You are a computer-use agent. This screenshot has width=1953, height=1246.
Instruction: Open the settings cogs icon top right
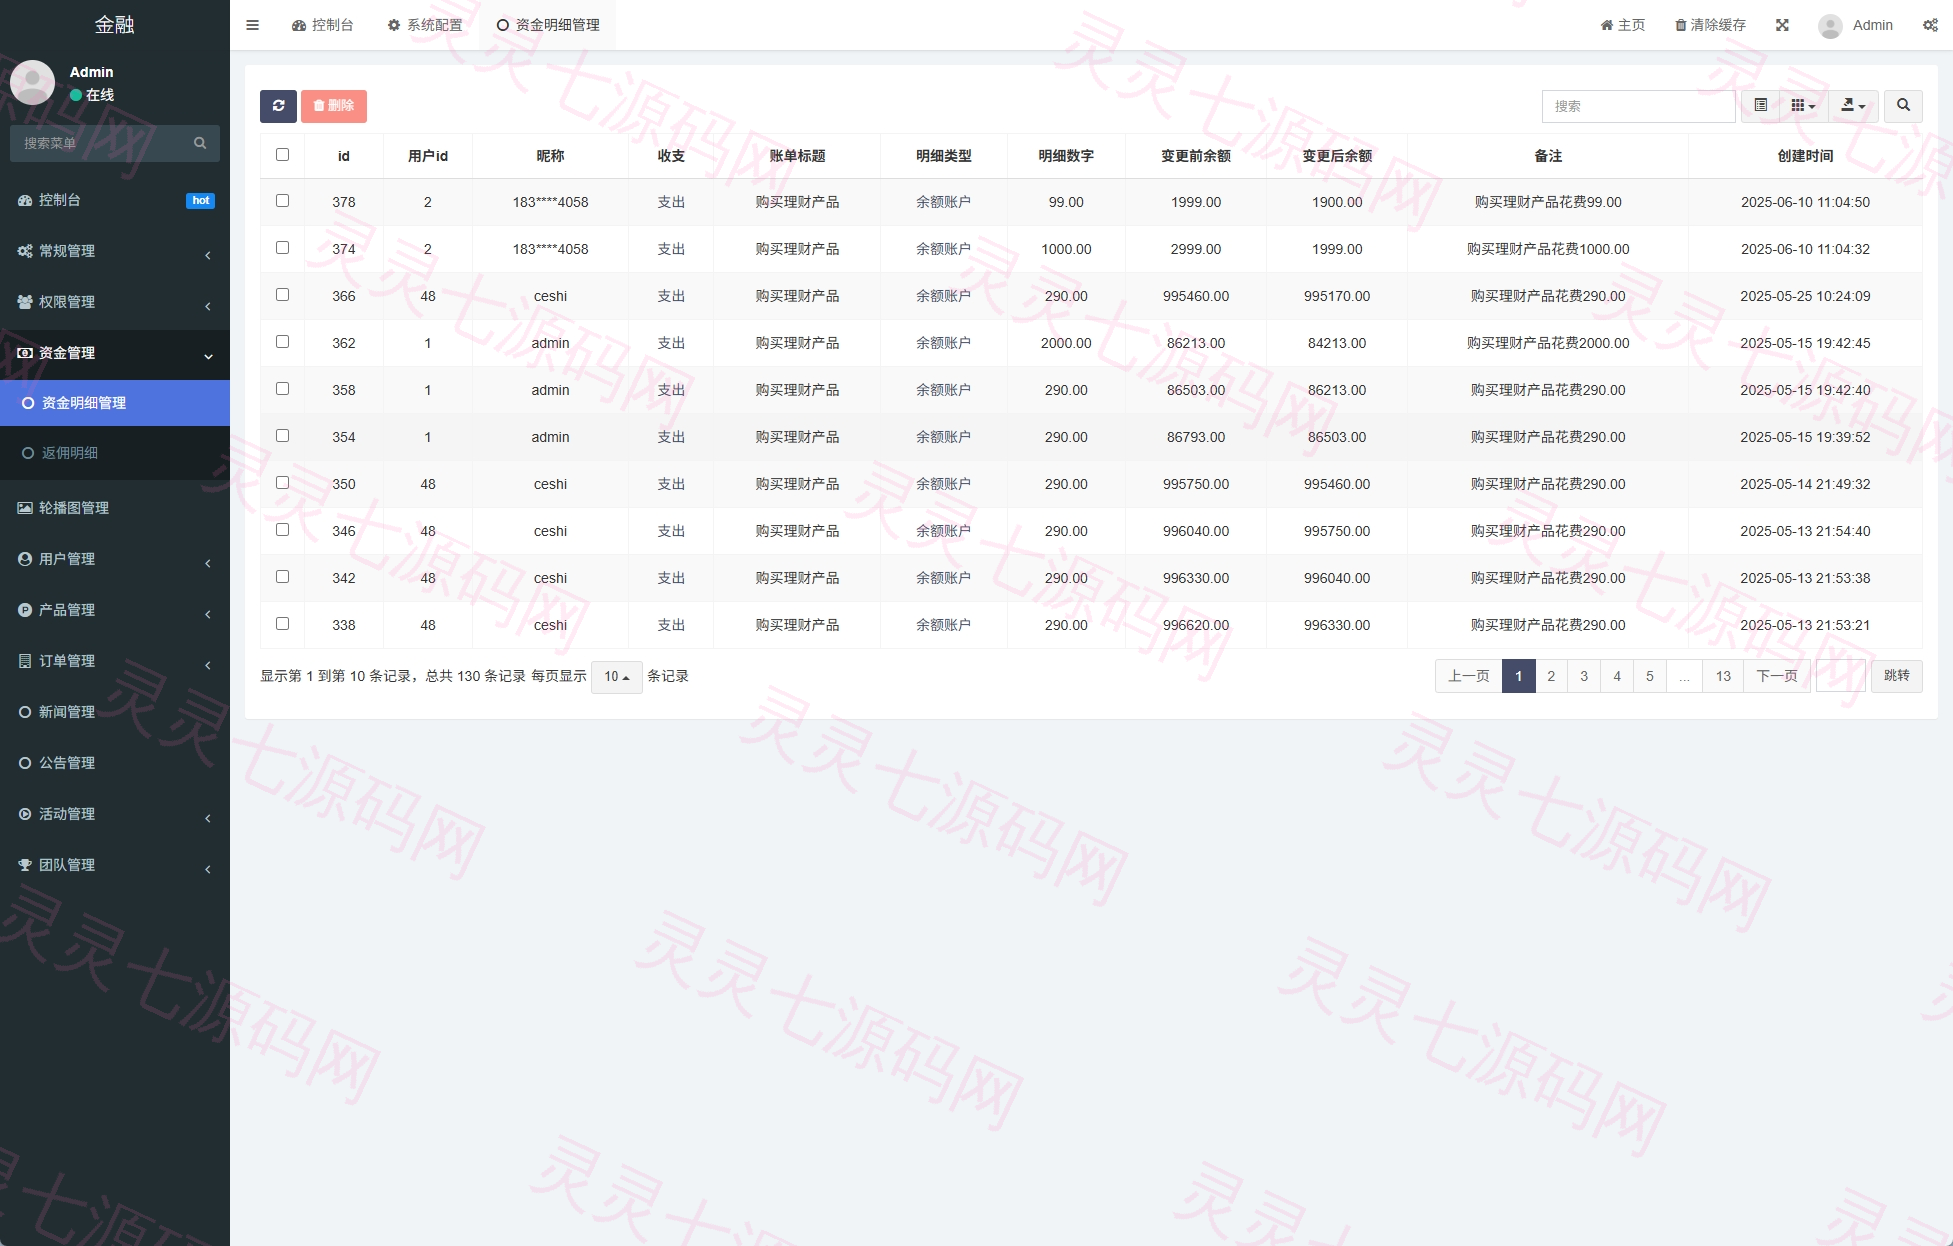(1930, 25)
